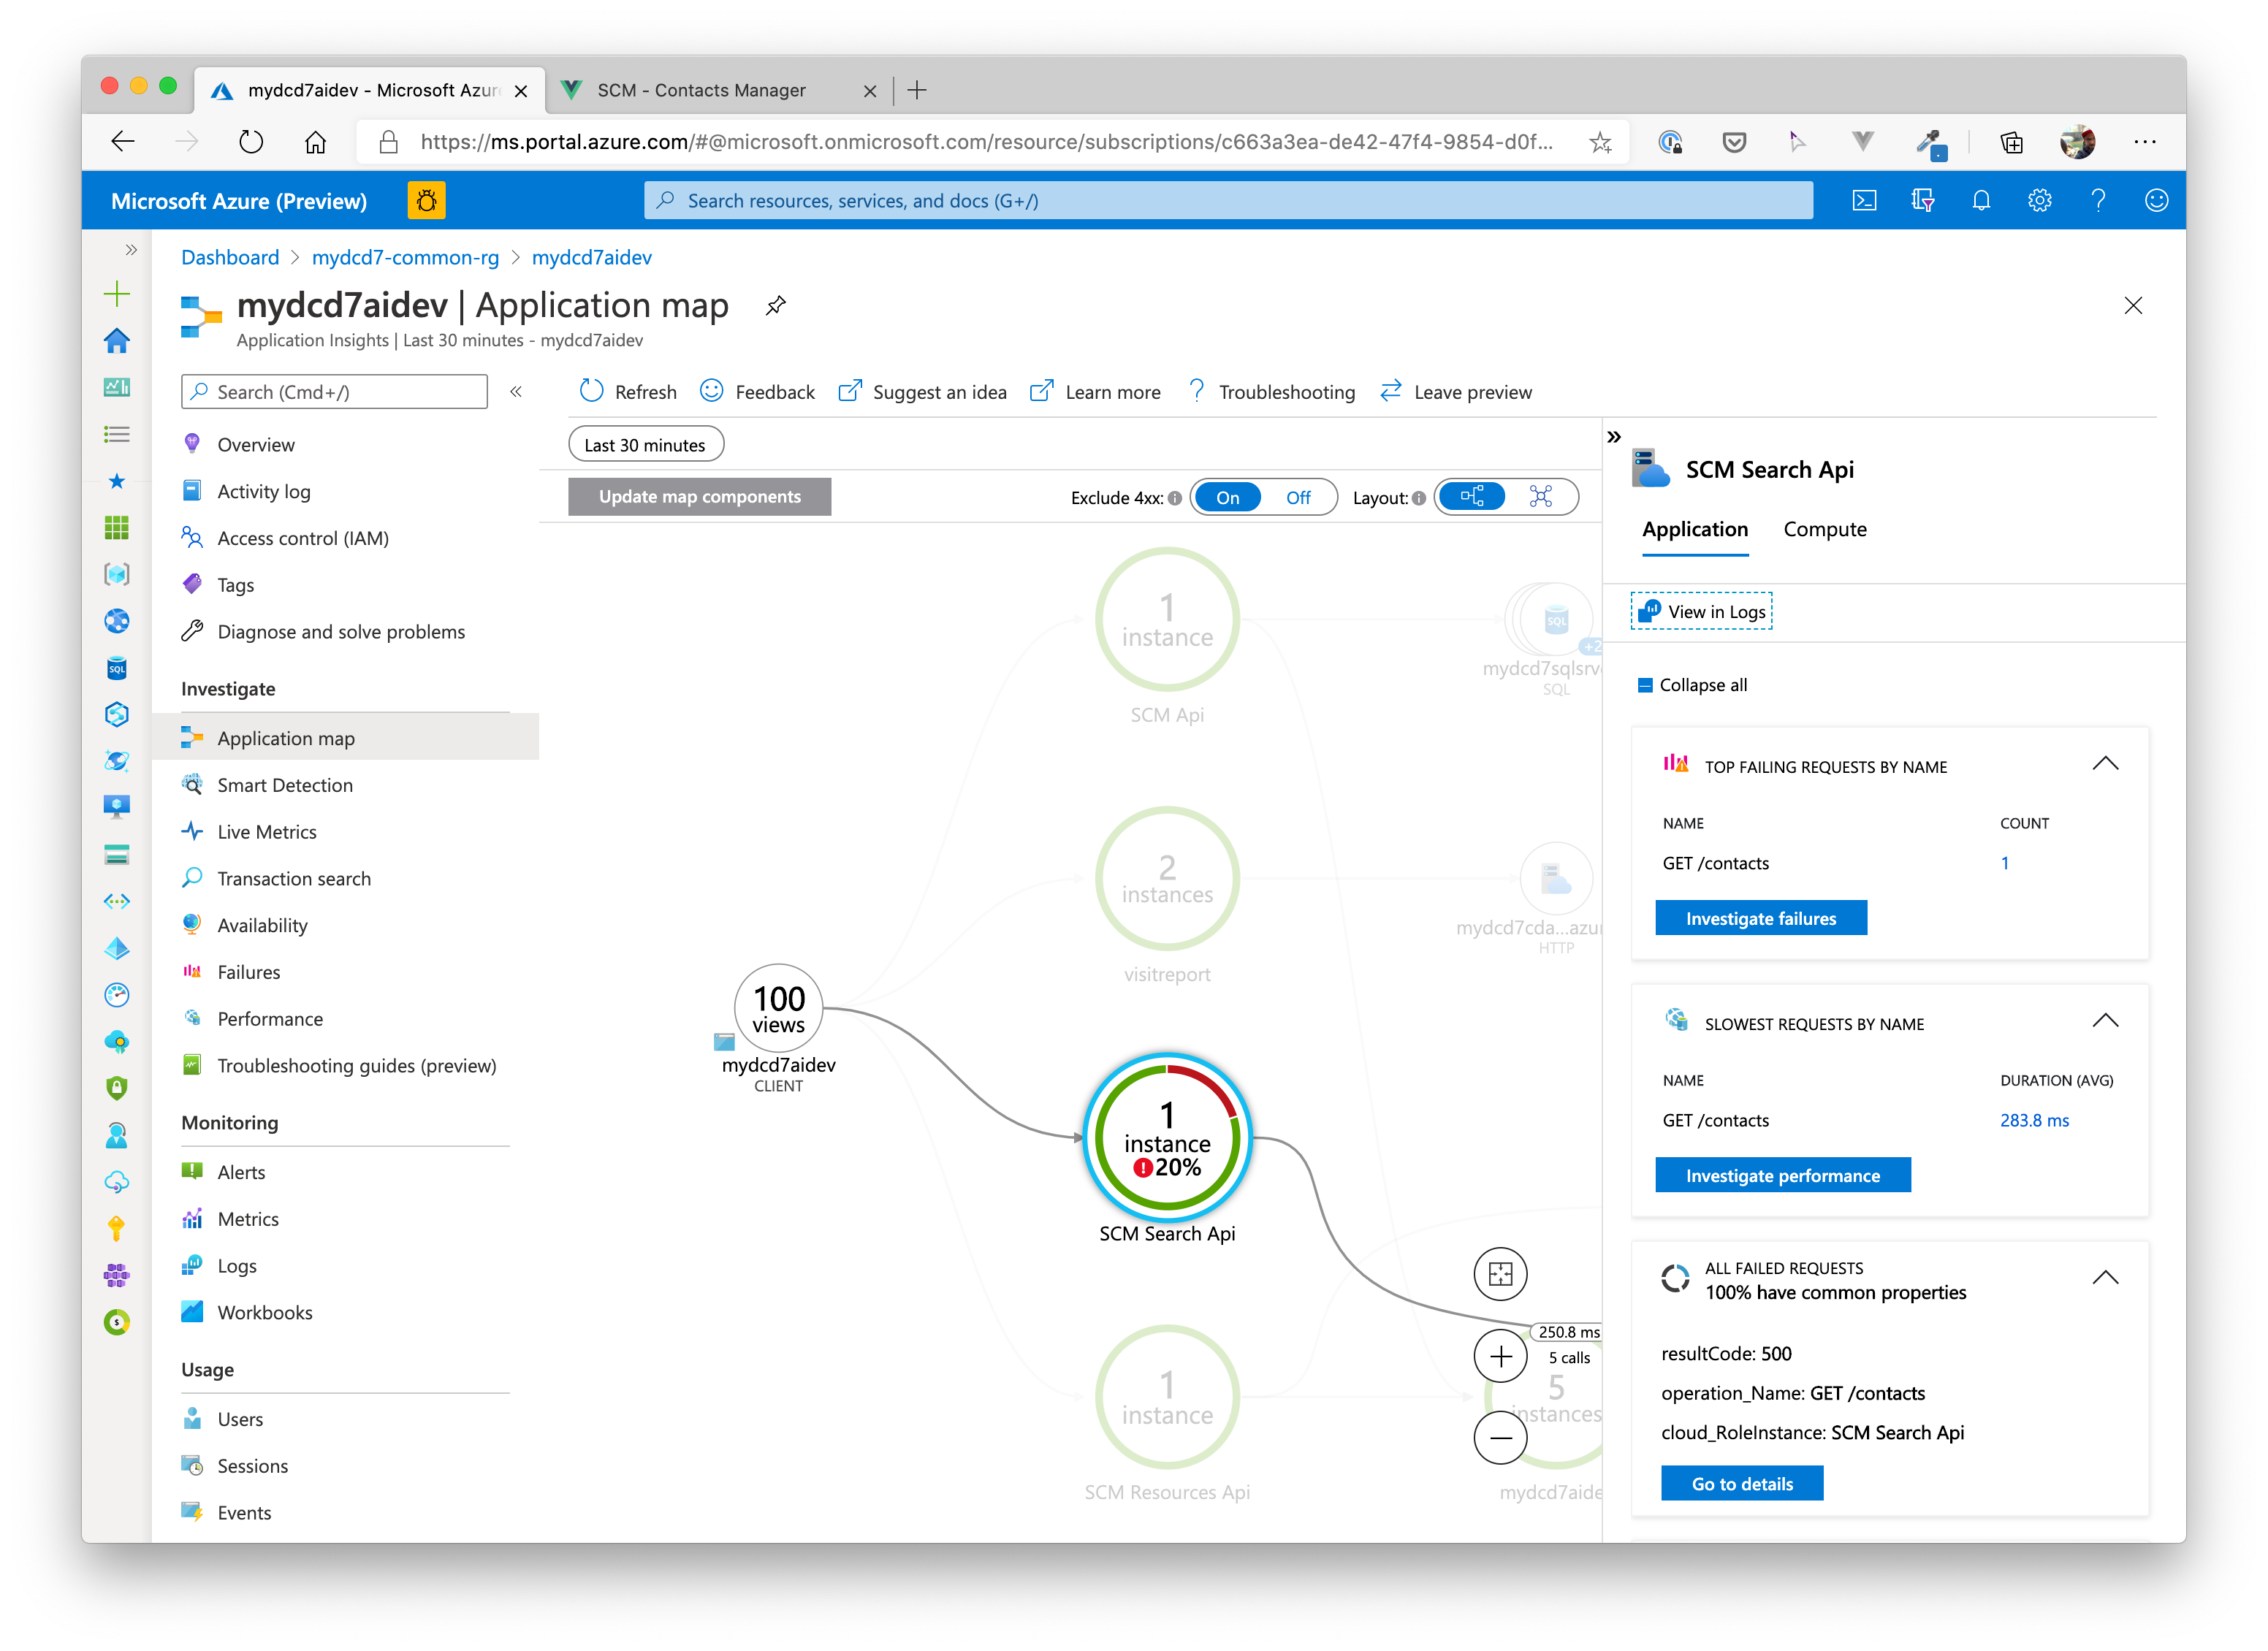2268x1651 pixels.
Task: Click the fit-to-screen map icon
Action: tap(1500, 1274)
